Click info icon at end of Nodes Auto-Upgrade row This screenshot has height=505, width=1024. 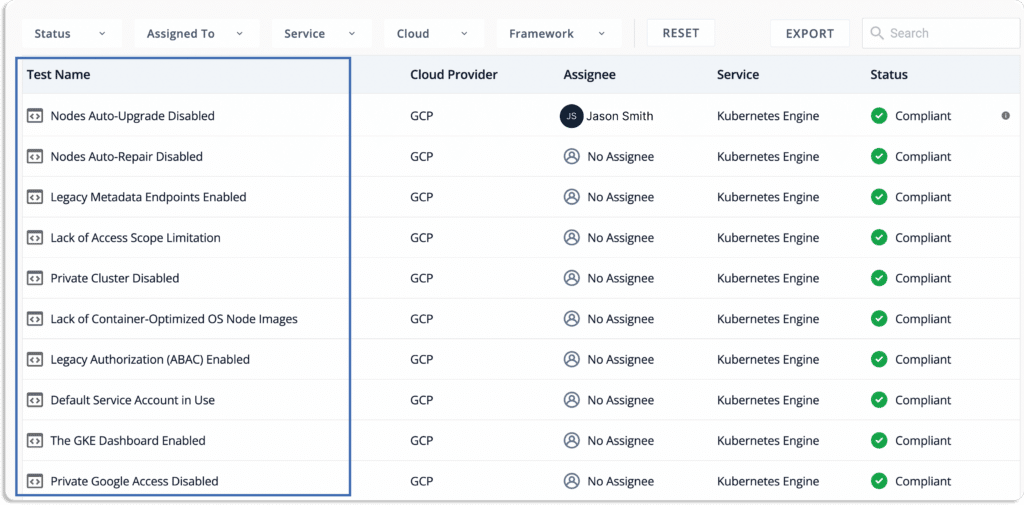[1006, 116]
